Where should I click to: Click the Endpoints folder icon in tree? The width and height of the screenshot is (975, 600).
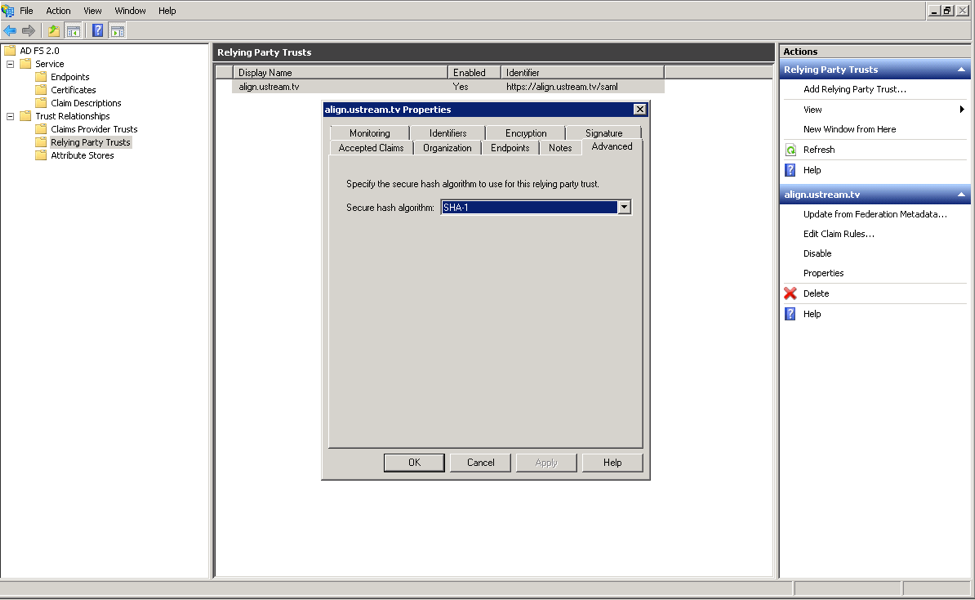pyautogui.click(x=41, y=76)
